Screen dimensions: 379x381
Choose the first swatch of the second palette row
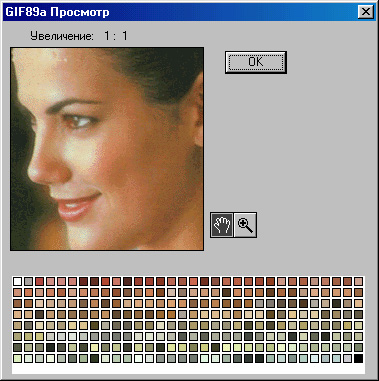pos(18,292)
